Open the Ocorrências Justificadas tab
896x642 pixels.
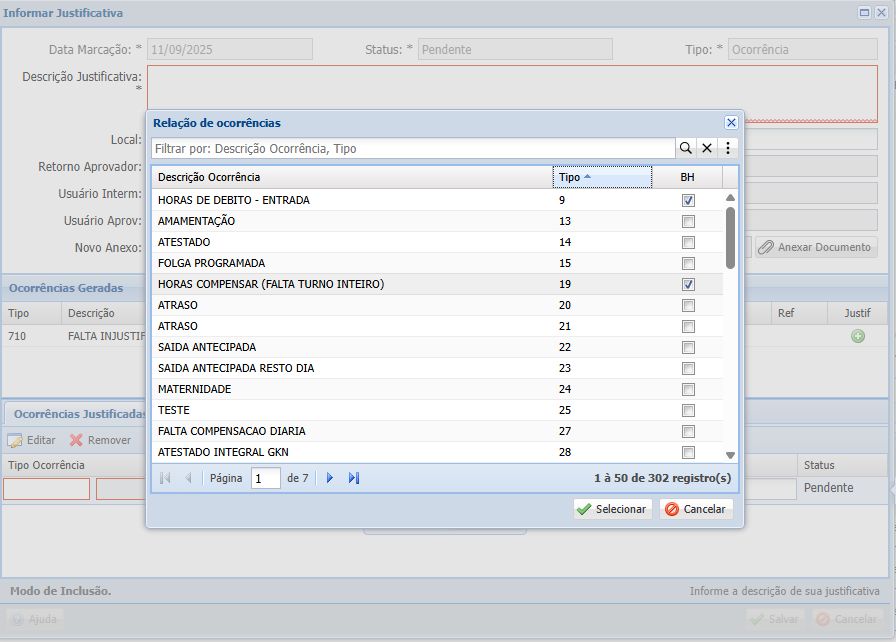79,414
